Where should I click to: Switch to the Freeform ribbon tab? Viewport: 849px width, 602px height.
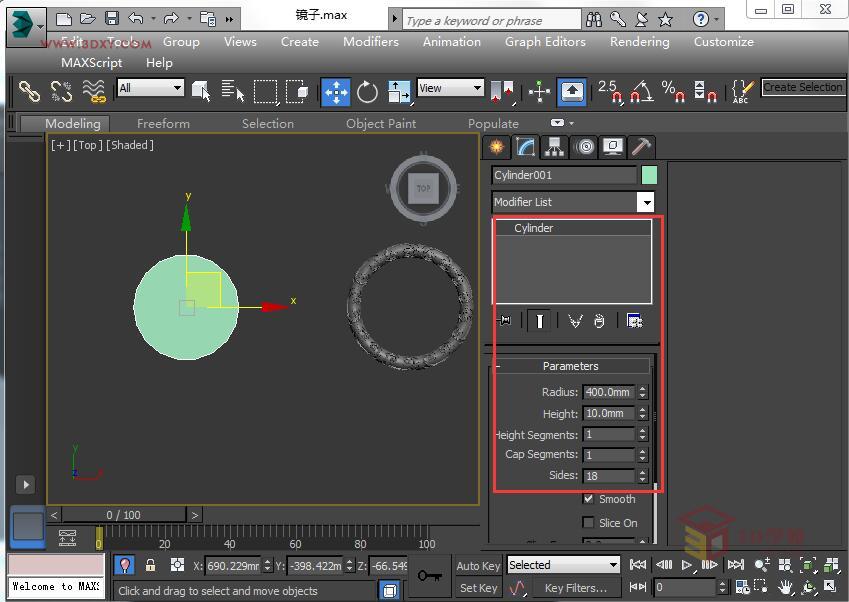coord(162,123)
